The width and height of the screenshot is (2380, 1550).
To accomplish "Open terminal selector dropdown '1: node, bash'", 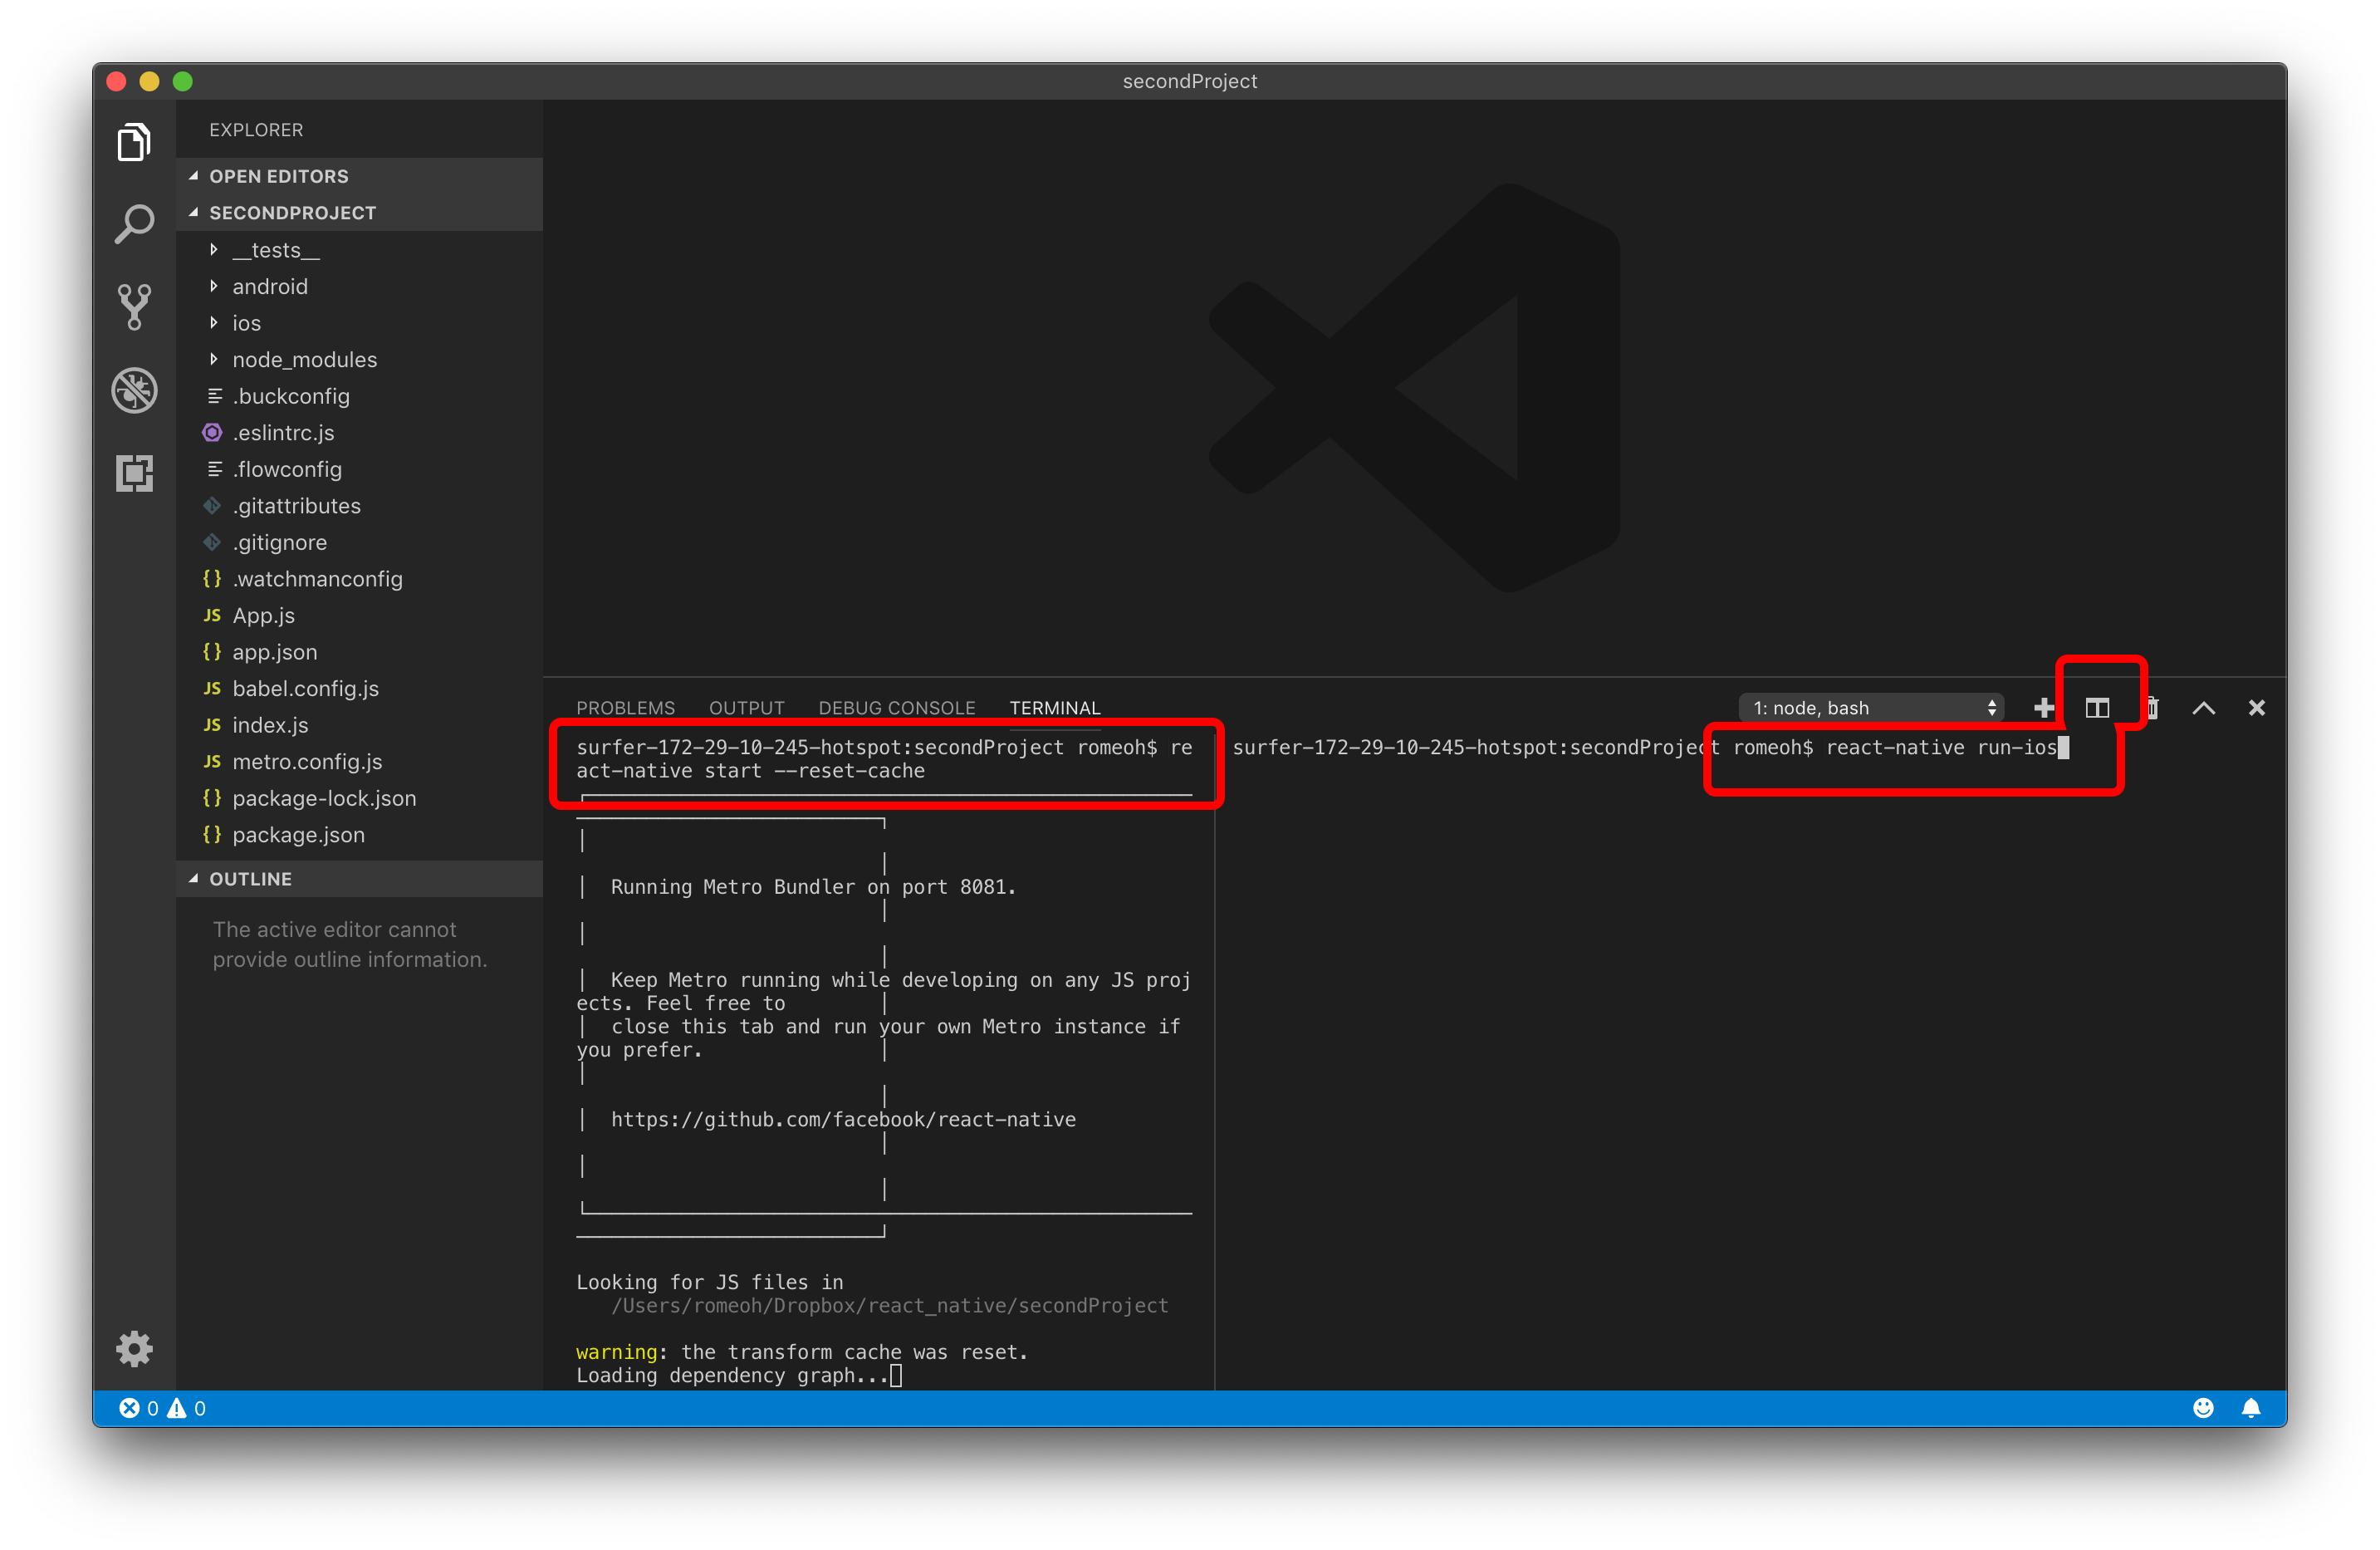I will [x=1871, y=708].
